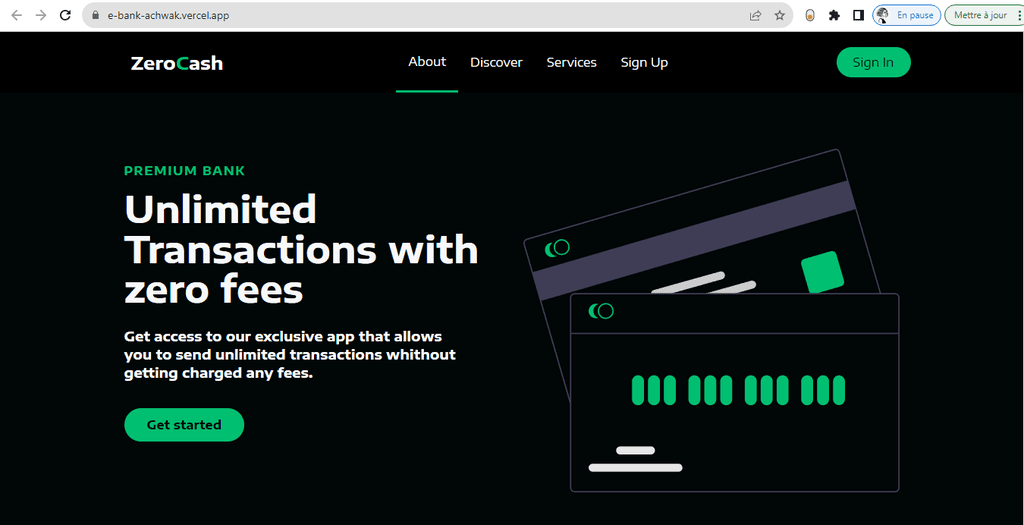1024x525 pixels.
Task: Click the ZeroCash logo
Action: click(x=176, y=63)
